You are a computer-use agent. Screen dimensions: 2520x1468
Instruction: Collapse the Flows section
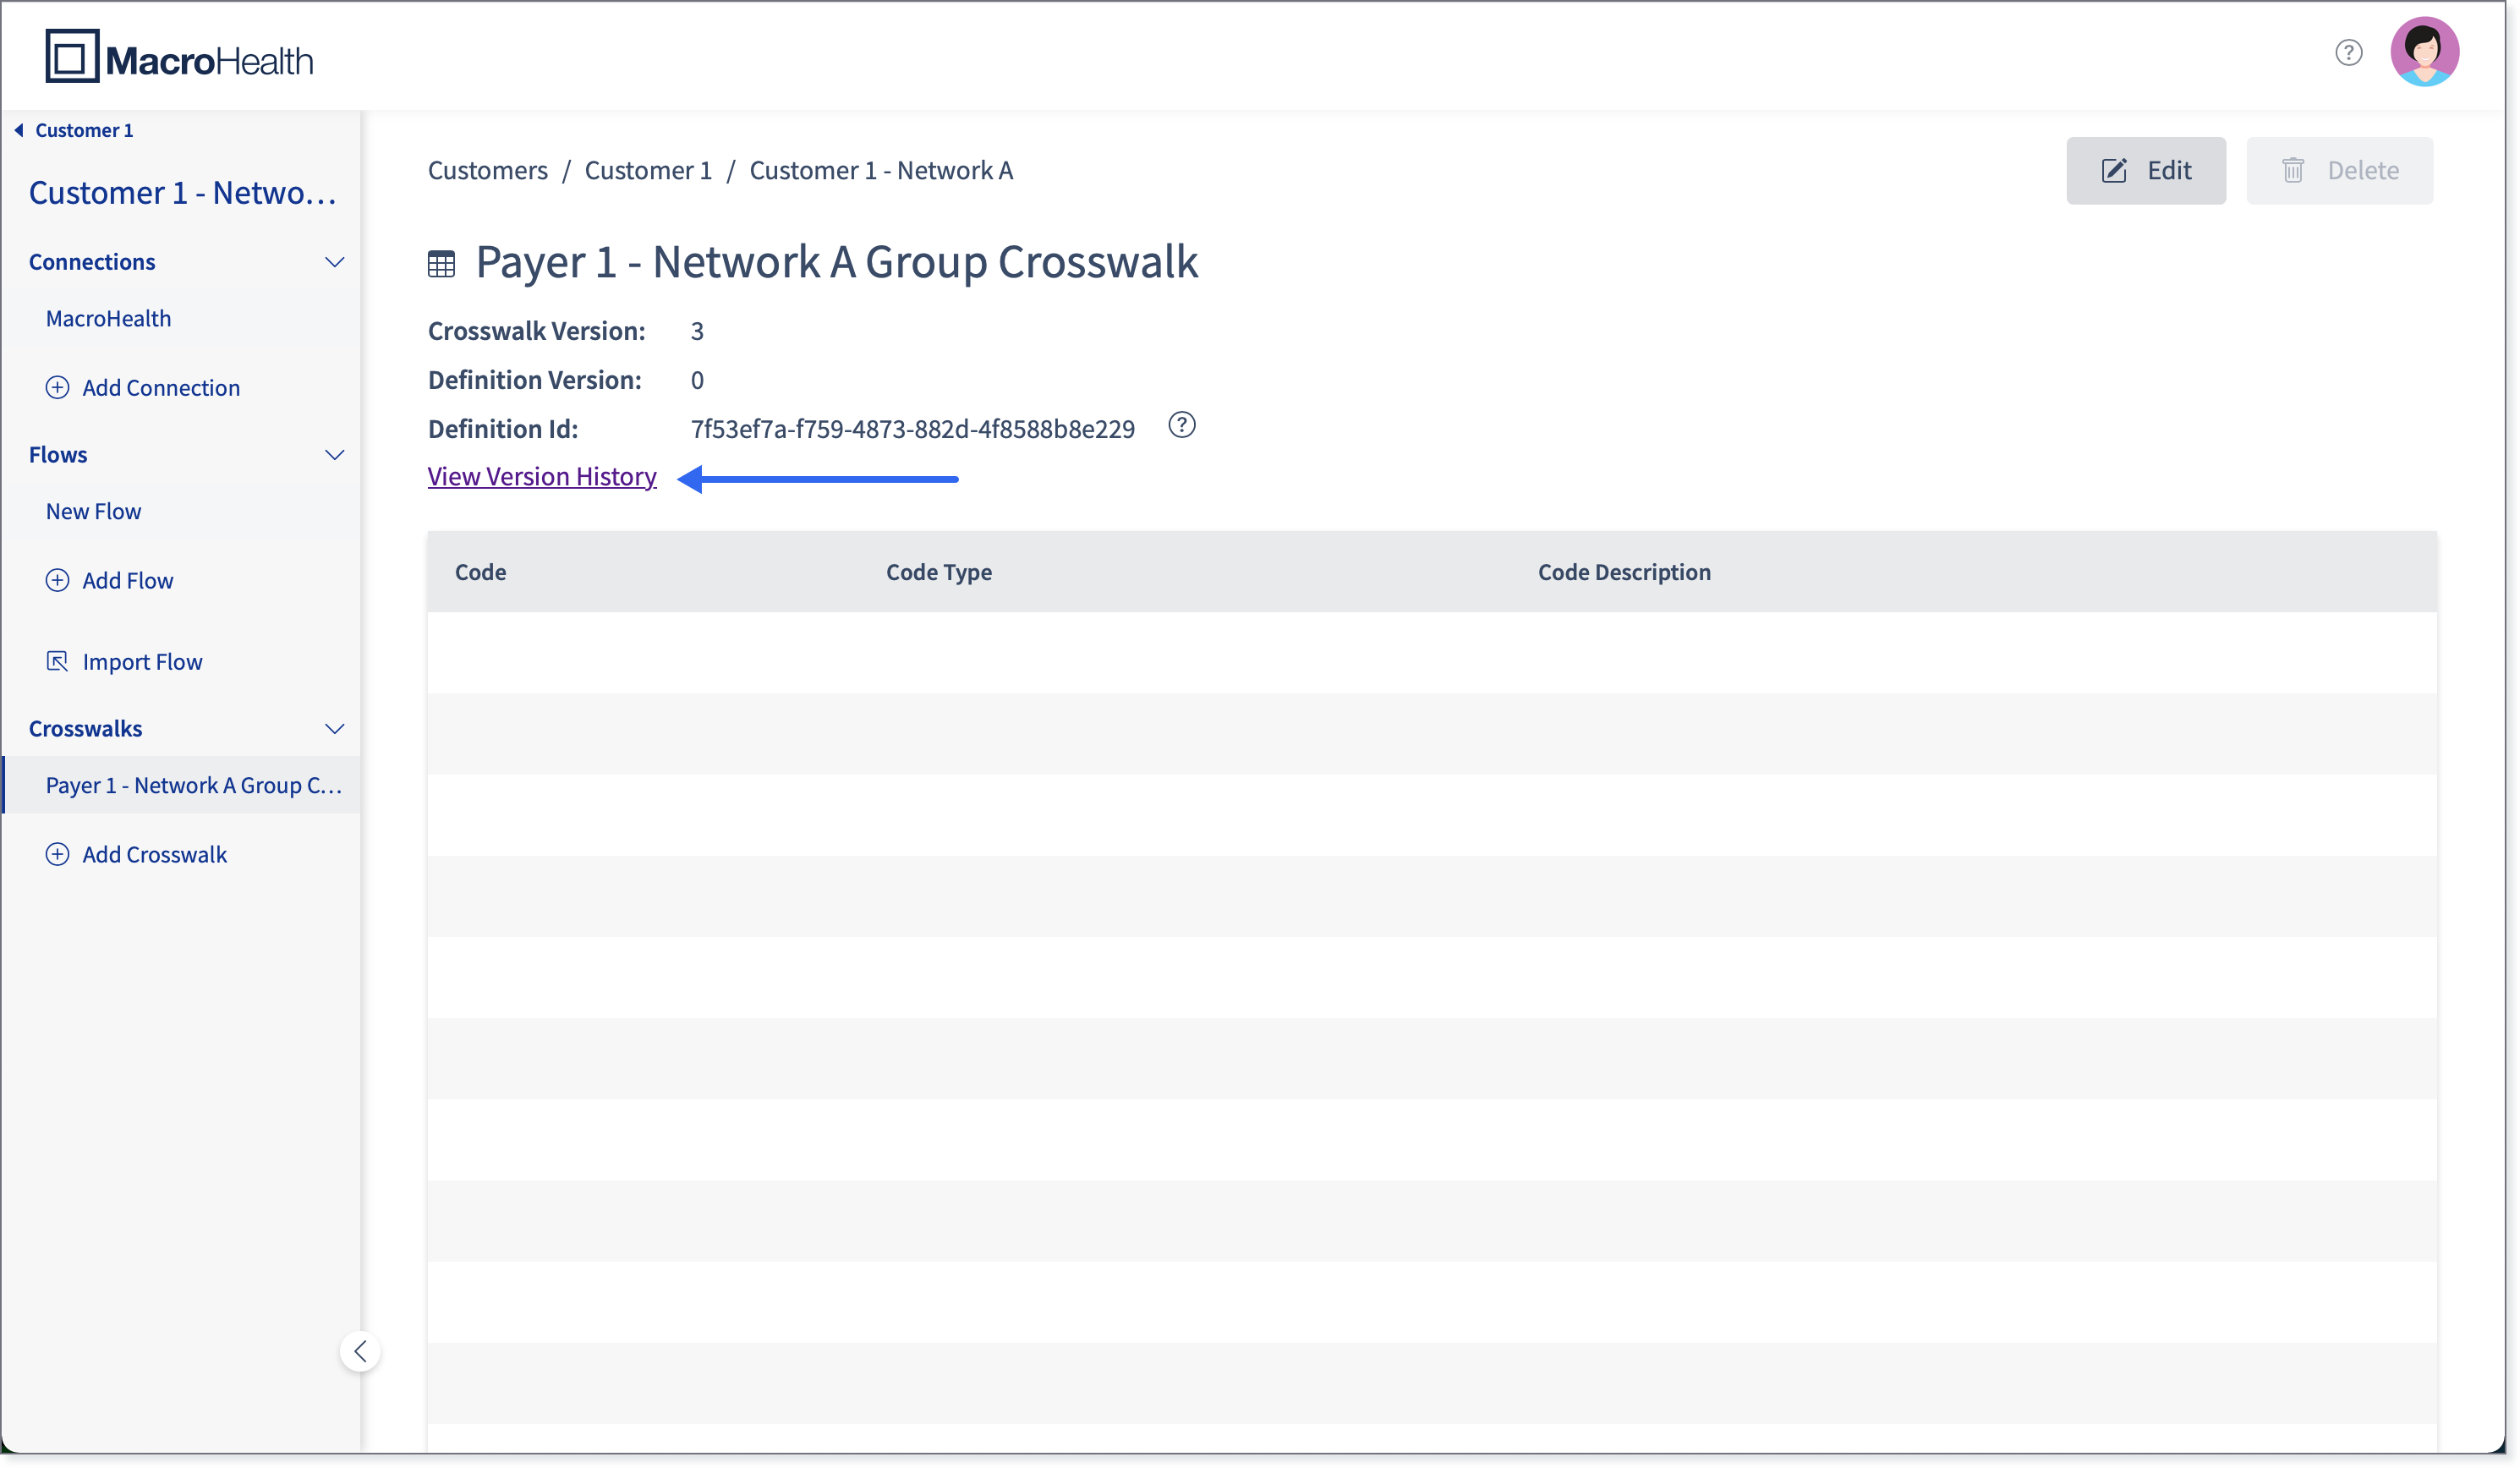pos(335,455)
